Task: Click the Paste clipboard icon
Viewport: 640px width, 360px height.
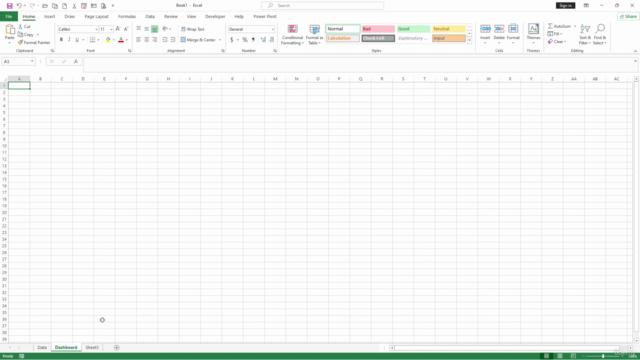Action: (10, 29)
